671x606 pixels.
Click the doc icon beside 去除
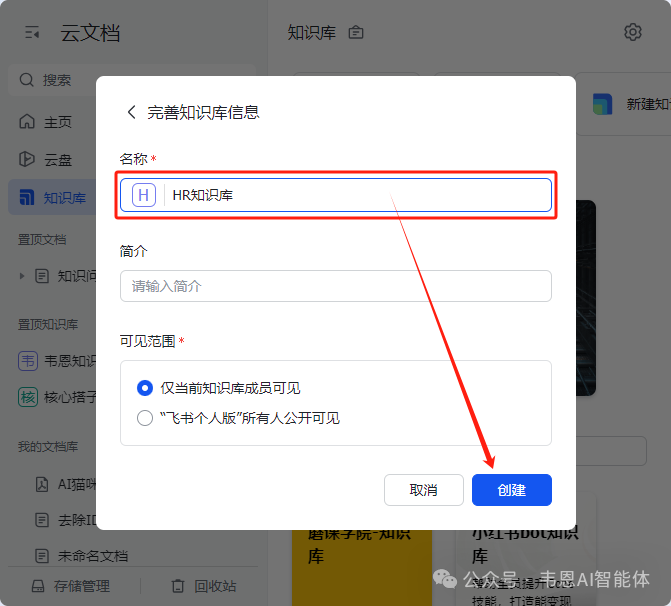[x=42, y=520]
